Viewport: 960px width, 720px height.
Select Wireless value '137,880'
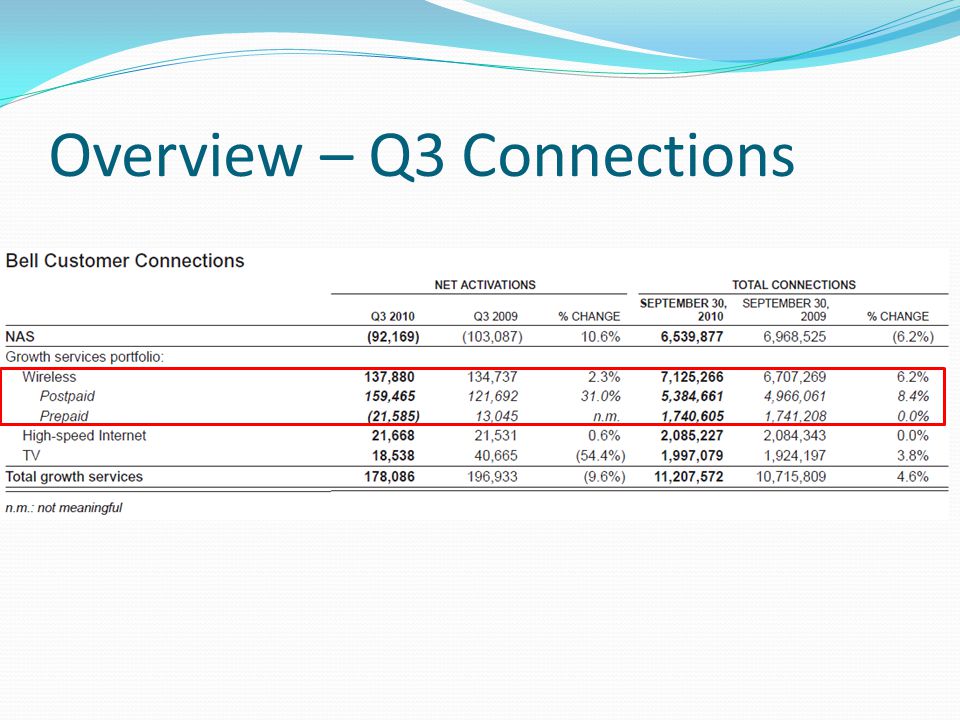click(x=389, y=377)
